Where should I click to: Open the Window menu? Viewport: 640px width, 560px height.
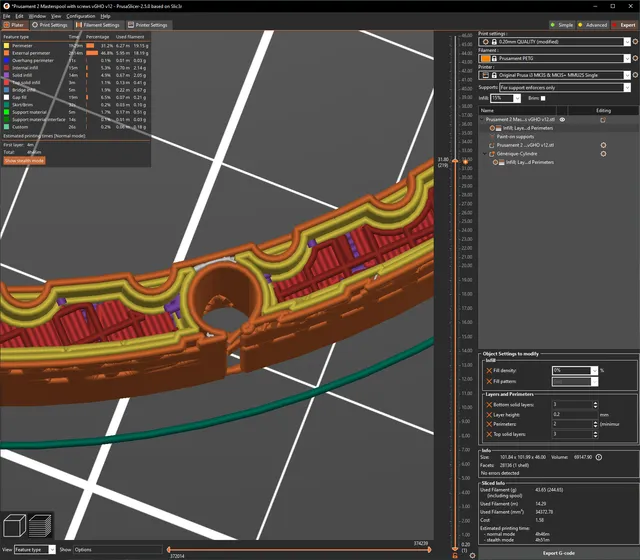(x=37, y=16)
